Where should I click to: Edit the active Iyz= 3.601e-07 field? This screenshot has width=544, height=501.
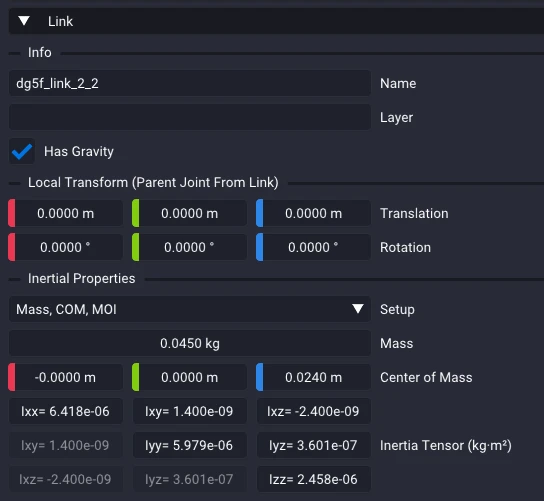pos(314,445)
